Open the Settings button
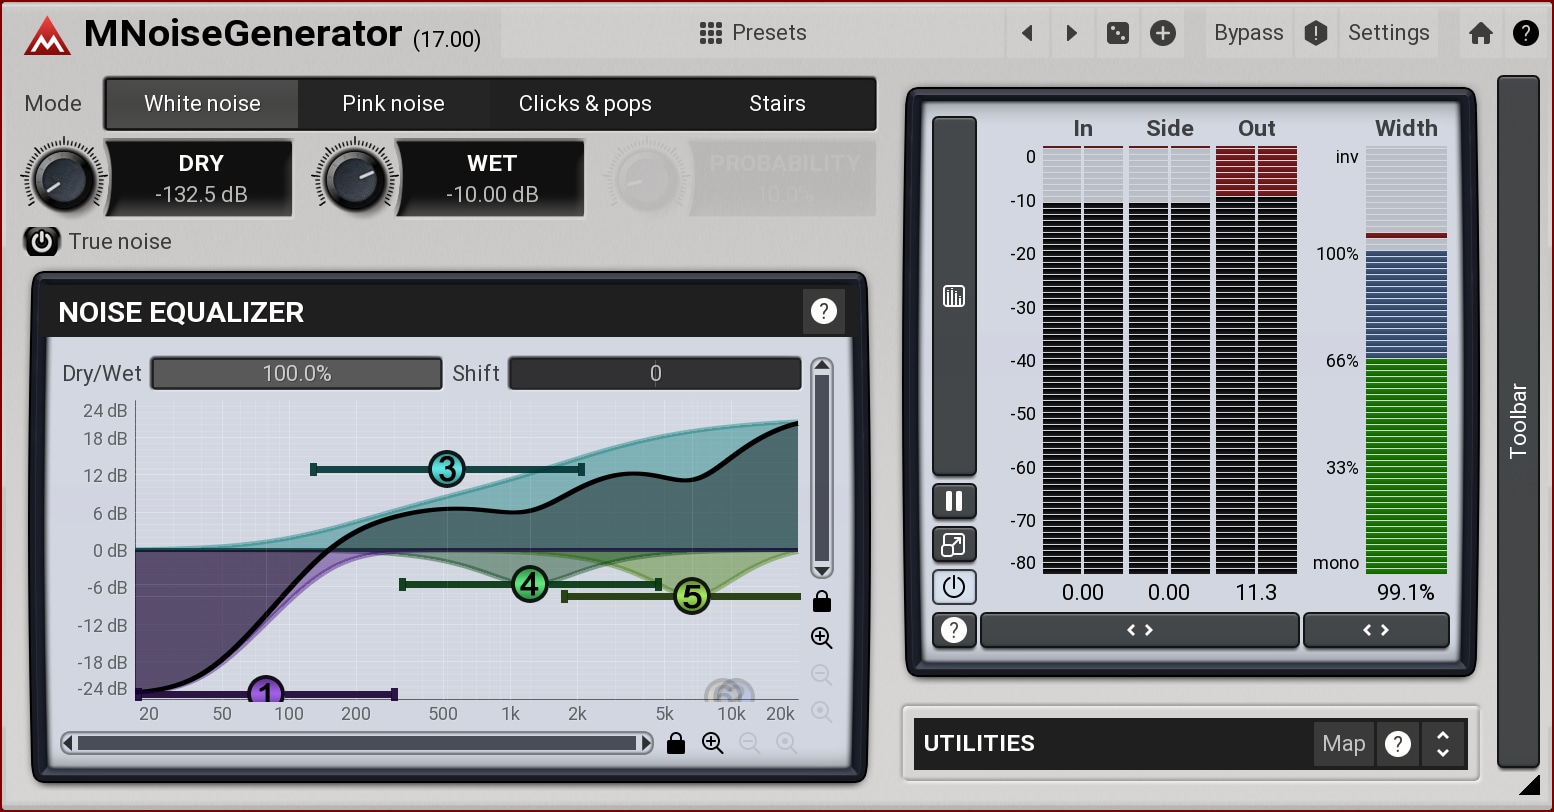This screenshot has height=812, width=1554. pyautogui.click(x=1388, y=33)
